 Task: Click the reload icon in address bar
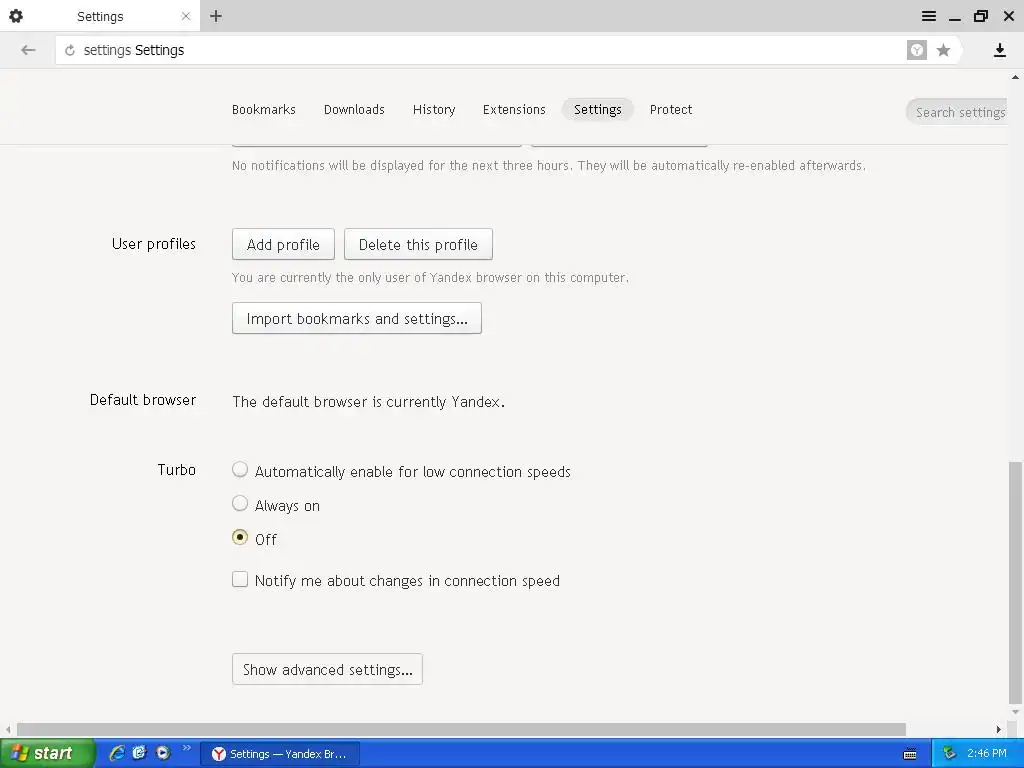(70, 50)
